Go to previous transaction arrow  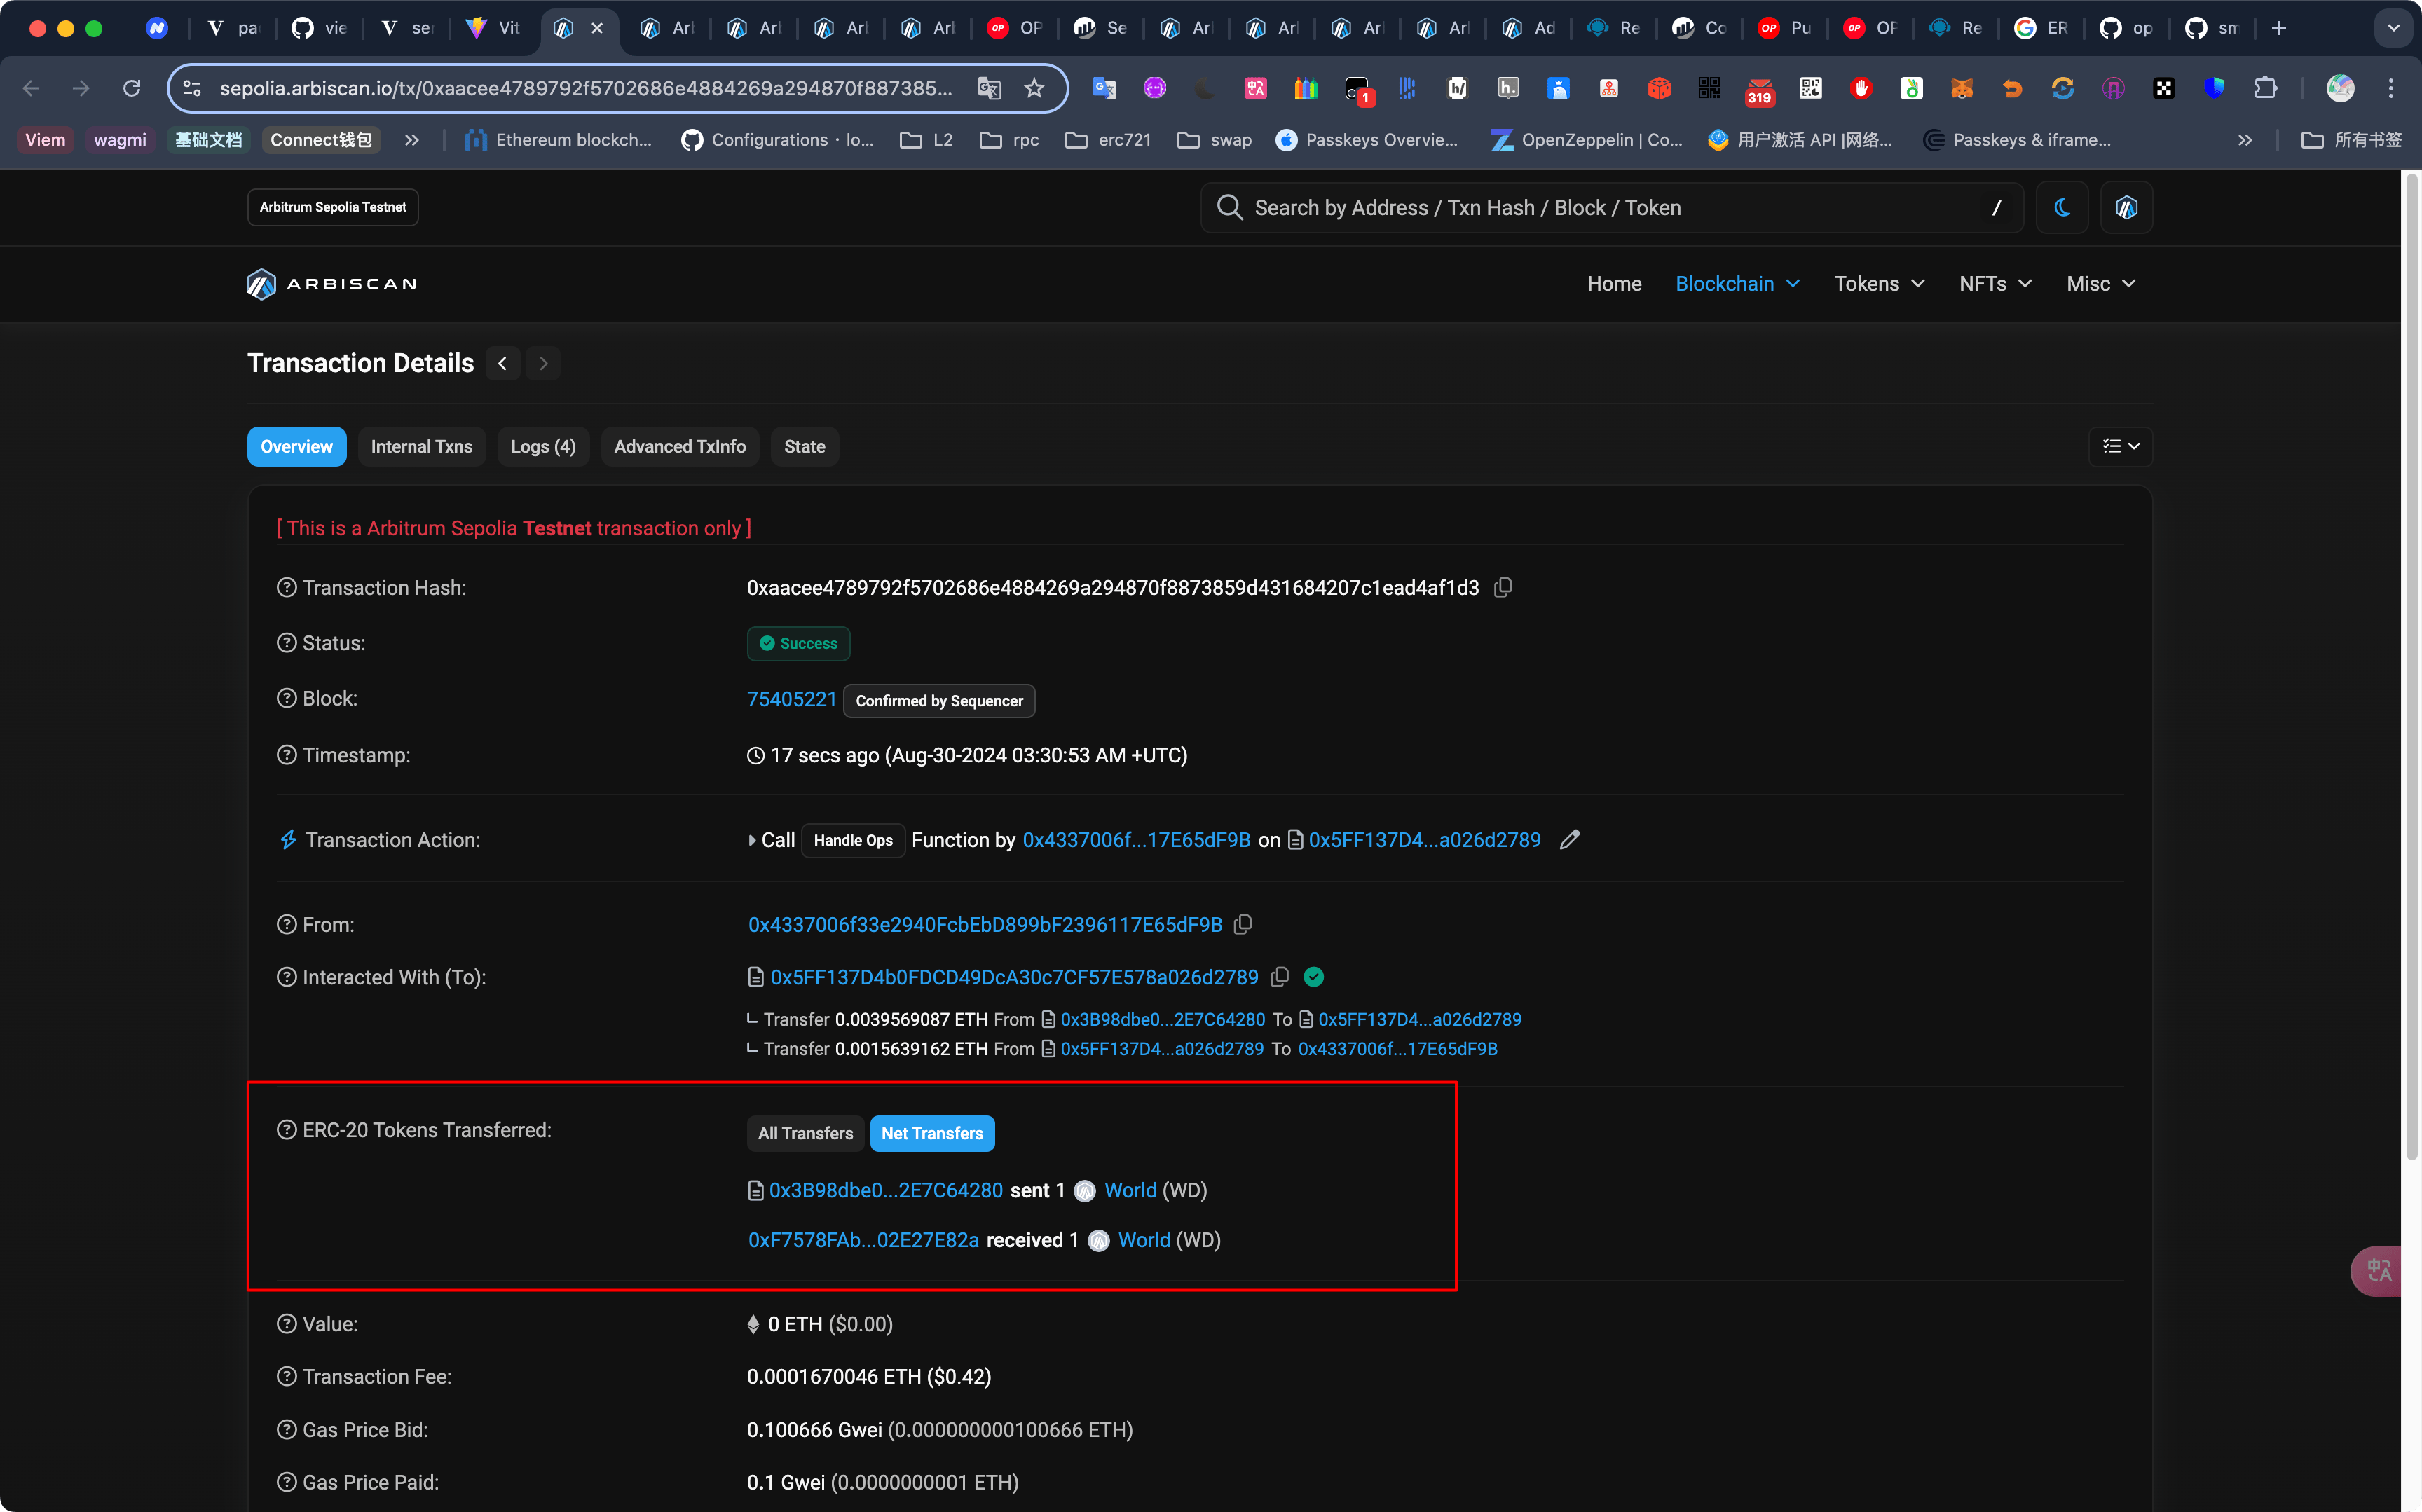click(x=503, y=363)
